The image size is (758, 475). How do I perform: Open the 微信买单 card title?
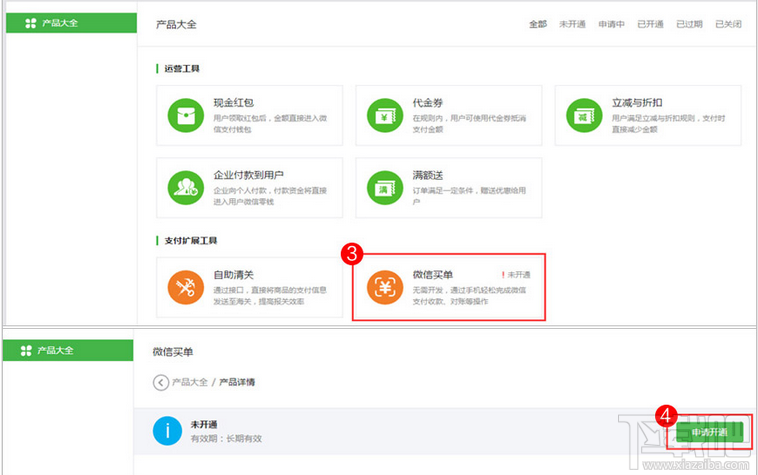click(432, 274)
